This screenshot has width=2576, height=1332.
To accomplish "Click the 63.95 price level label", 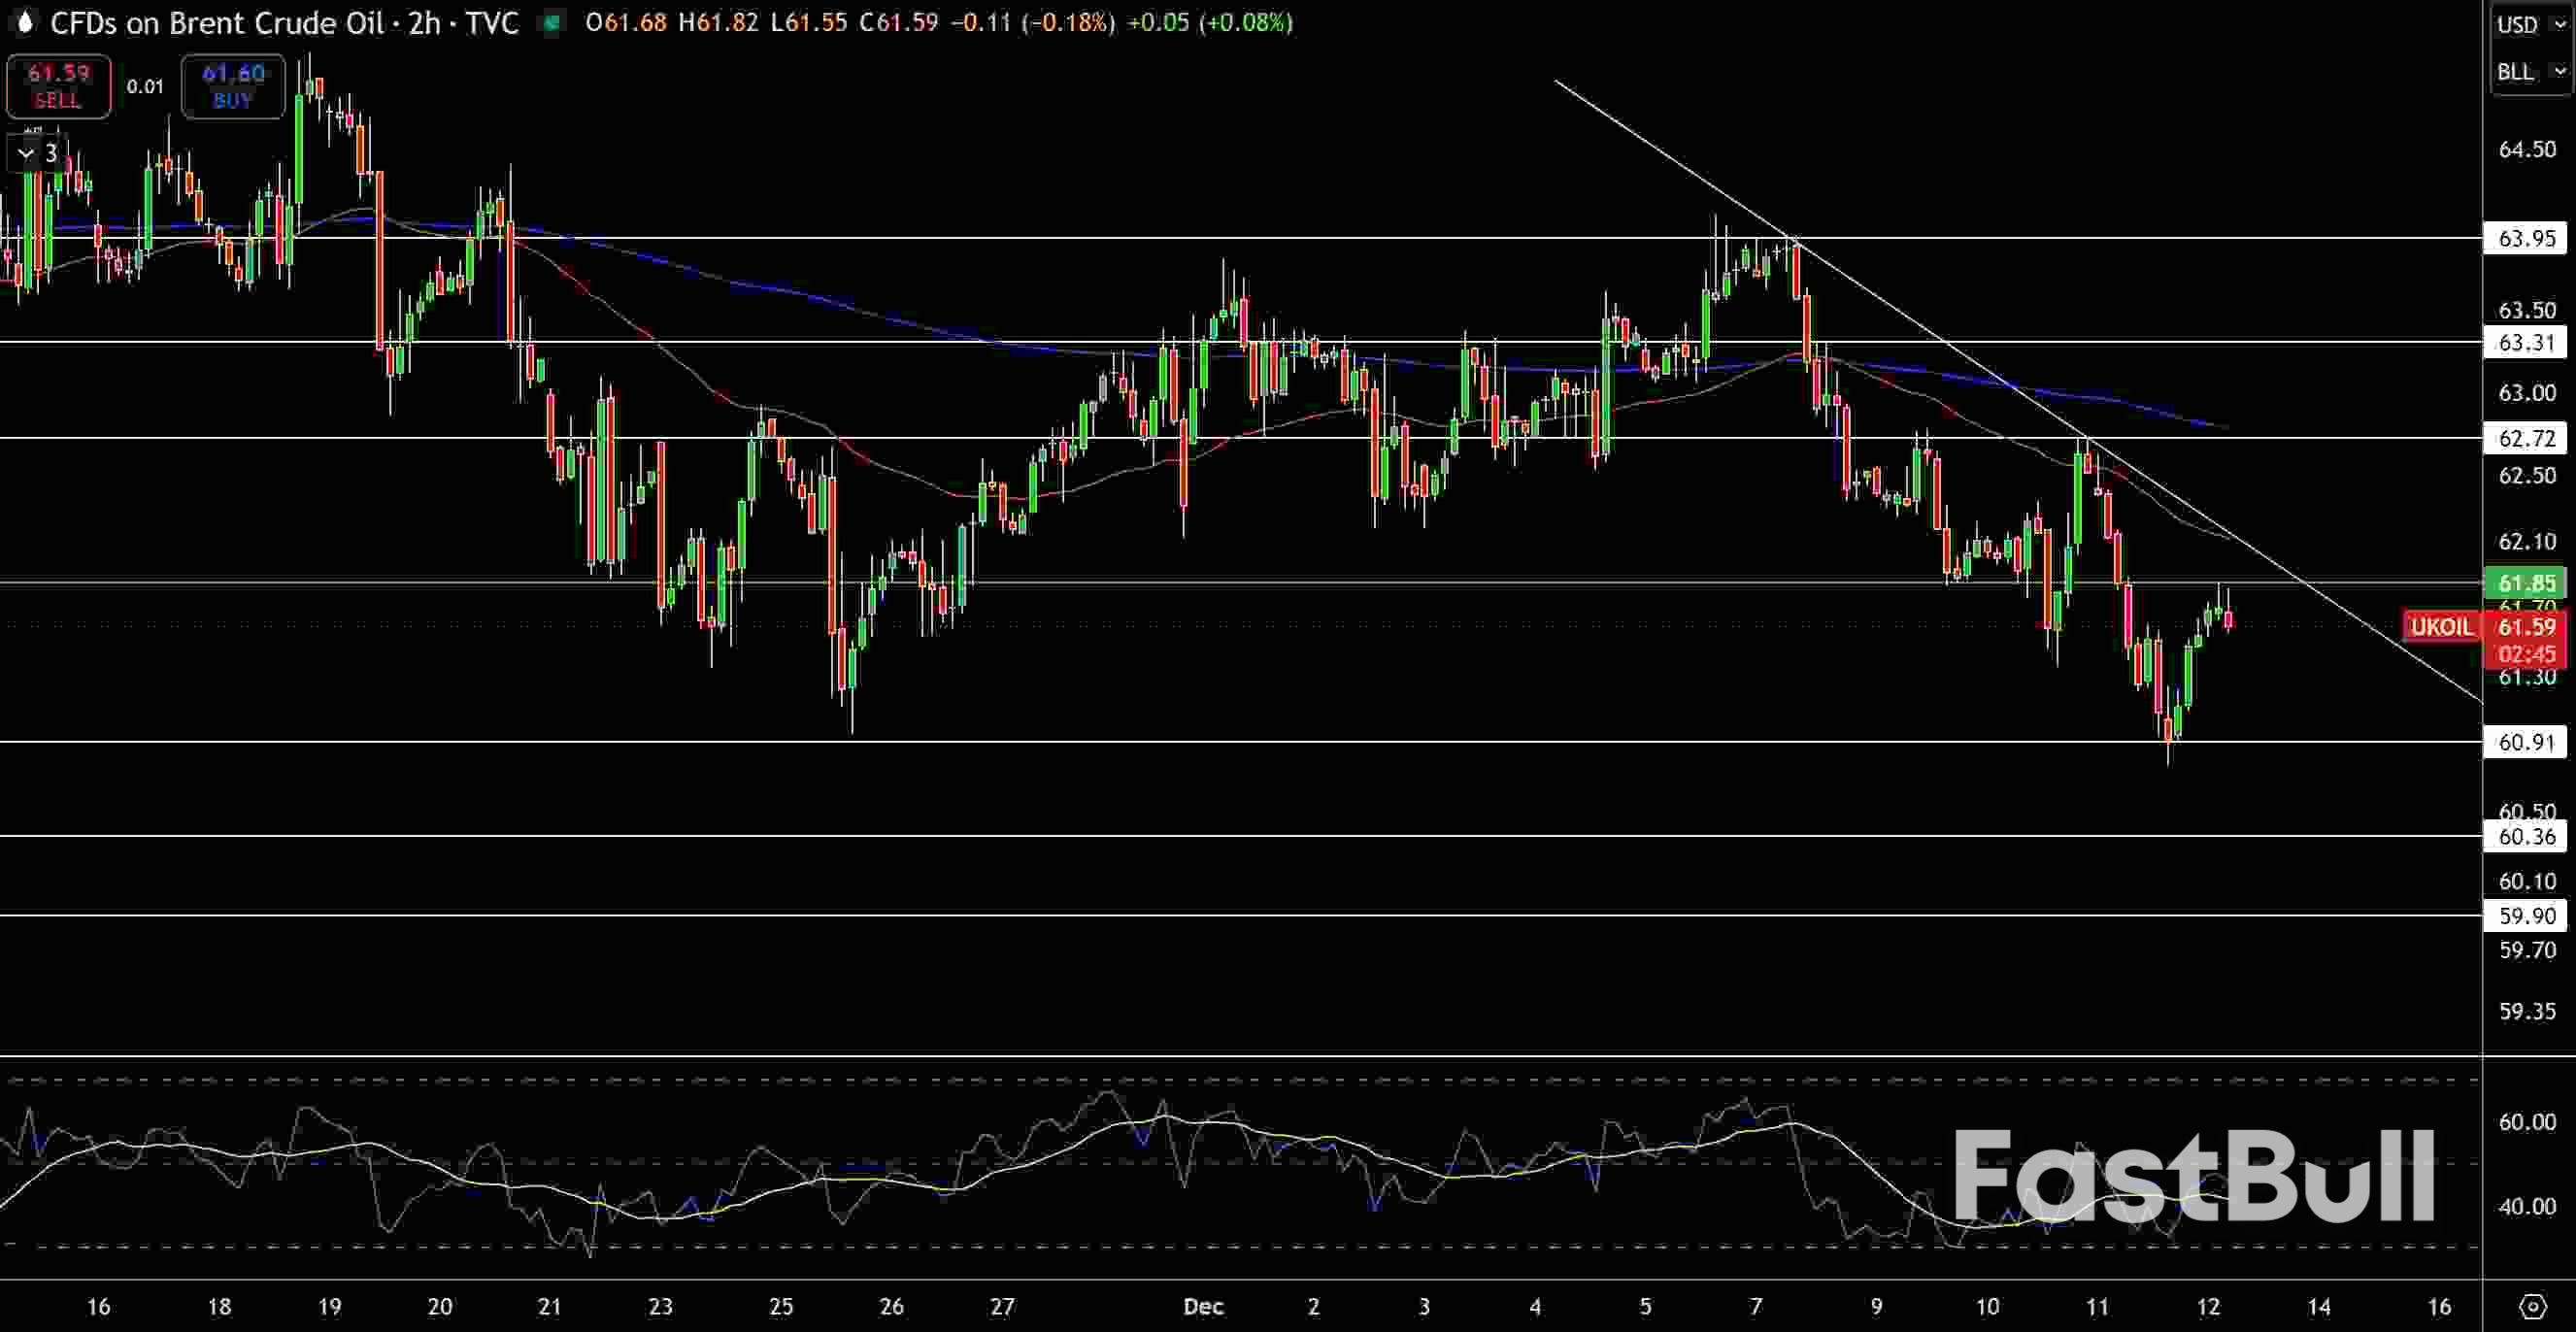I will tap(2528, 239).
